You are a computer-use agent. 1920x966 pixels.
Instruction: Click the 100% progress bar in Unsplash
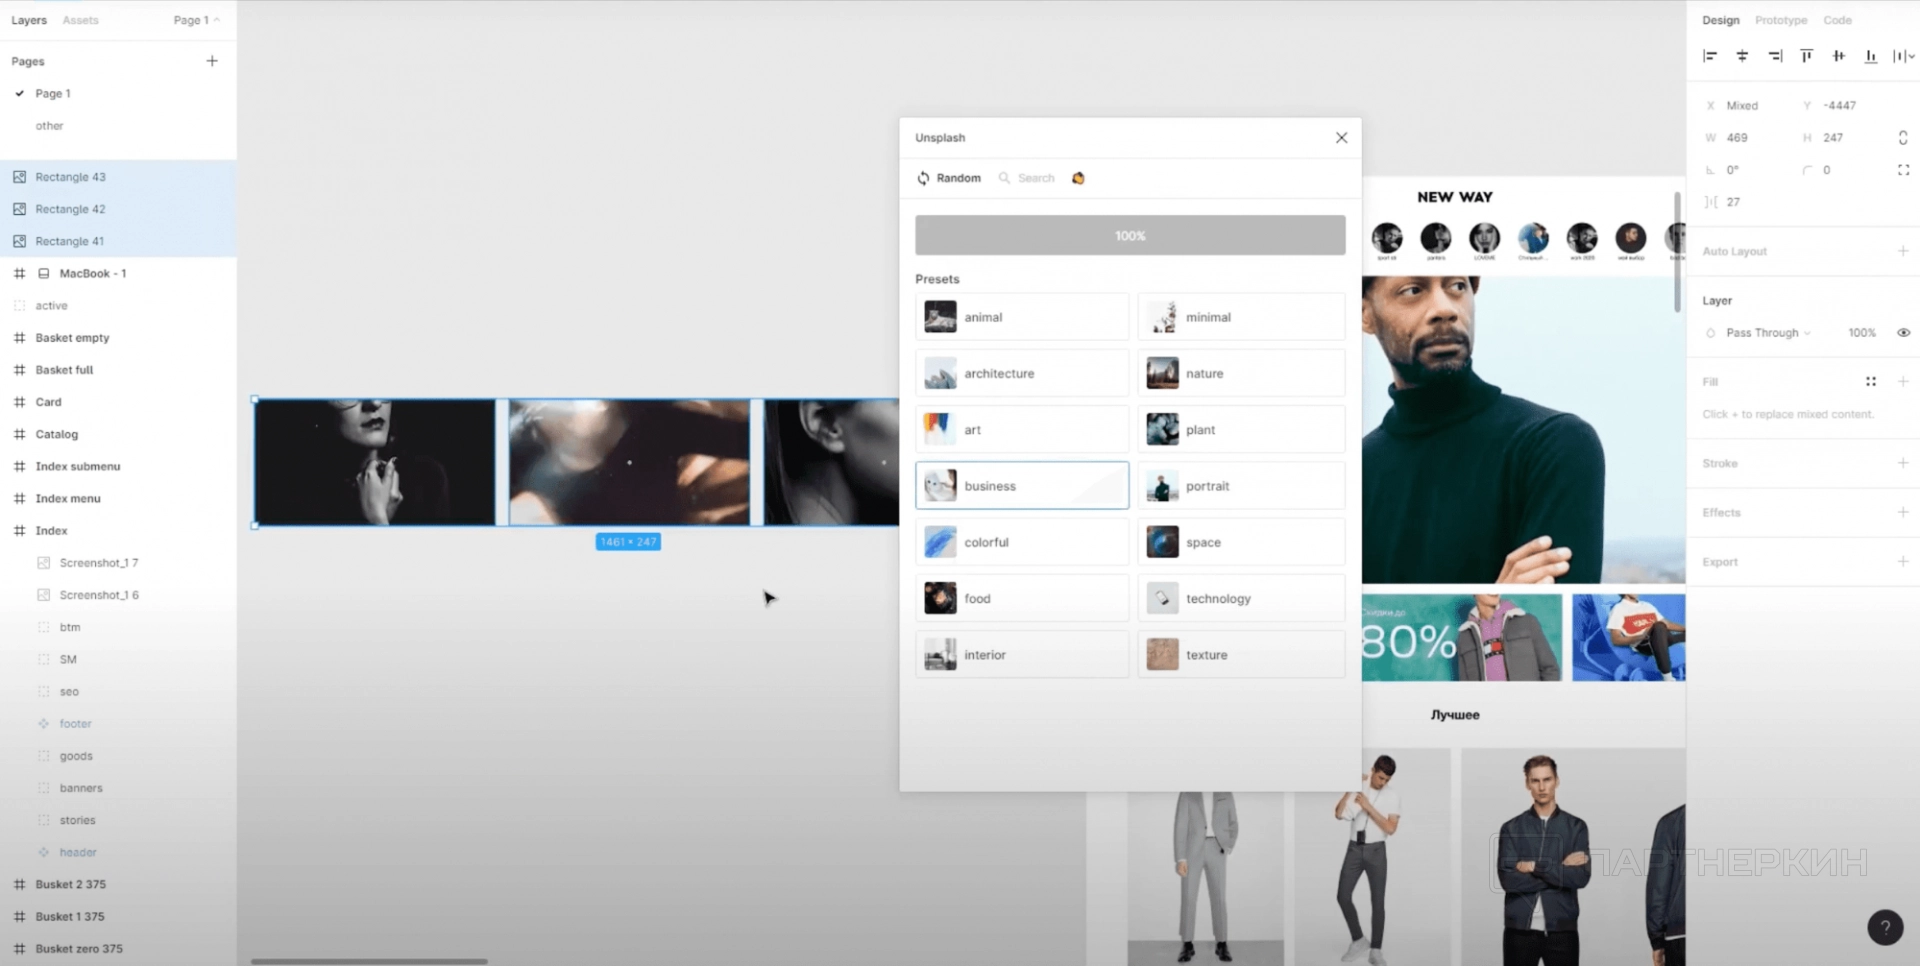pos(1130,236)
